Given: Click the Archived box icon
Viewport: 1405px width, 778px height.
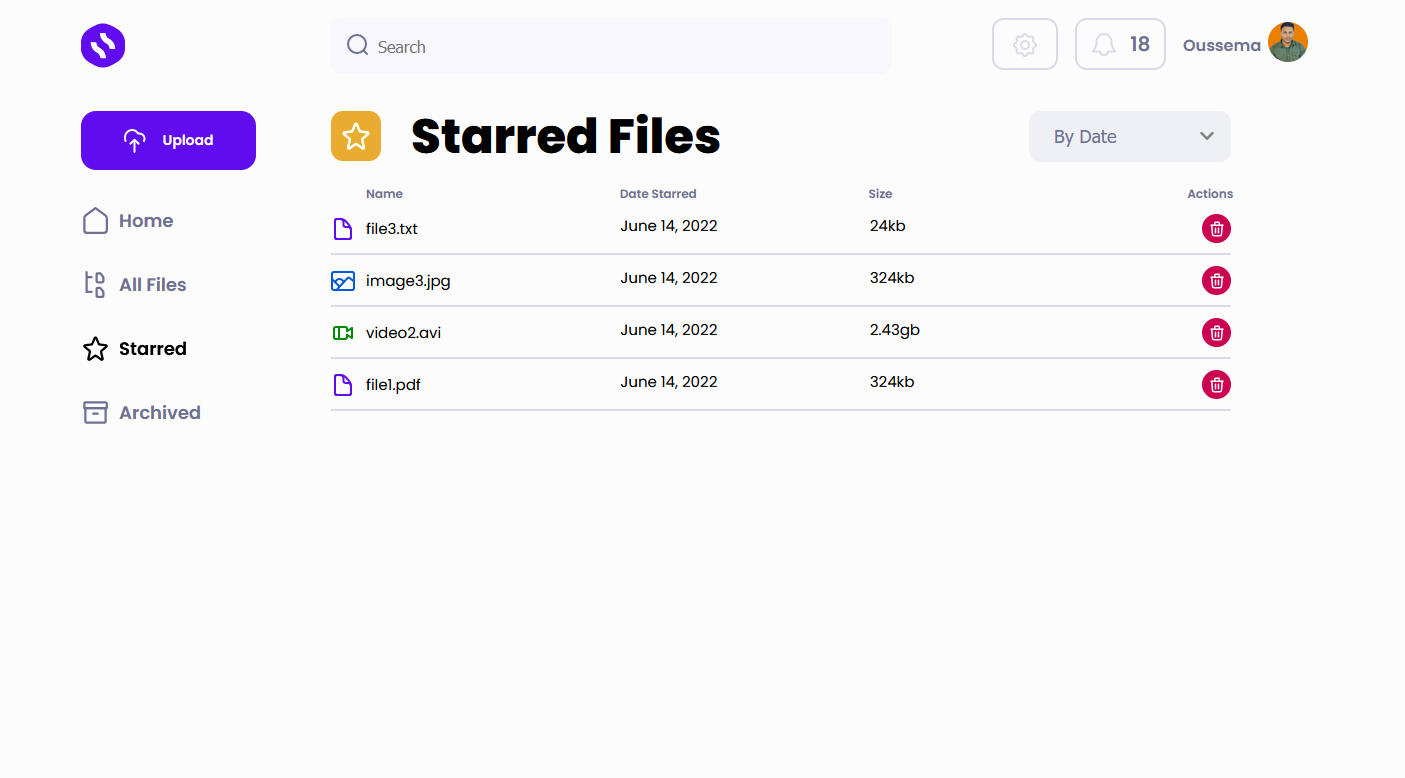Looking at the screenshot, I should pos(95,413).
